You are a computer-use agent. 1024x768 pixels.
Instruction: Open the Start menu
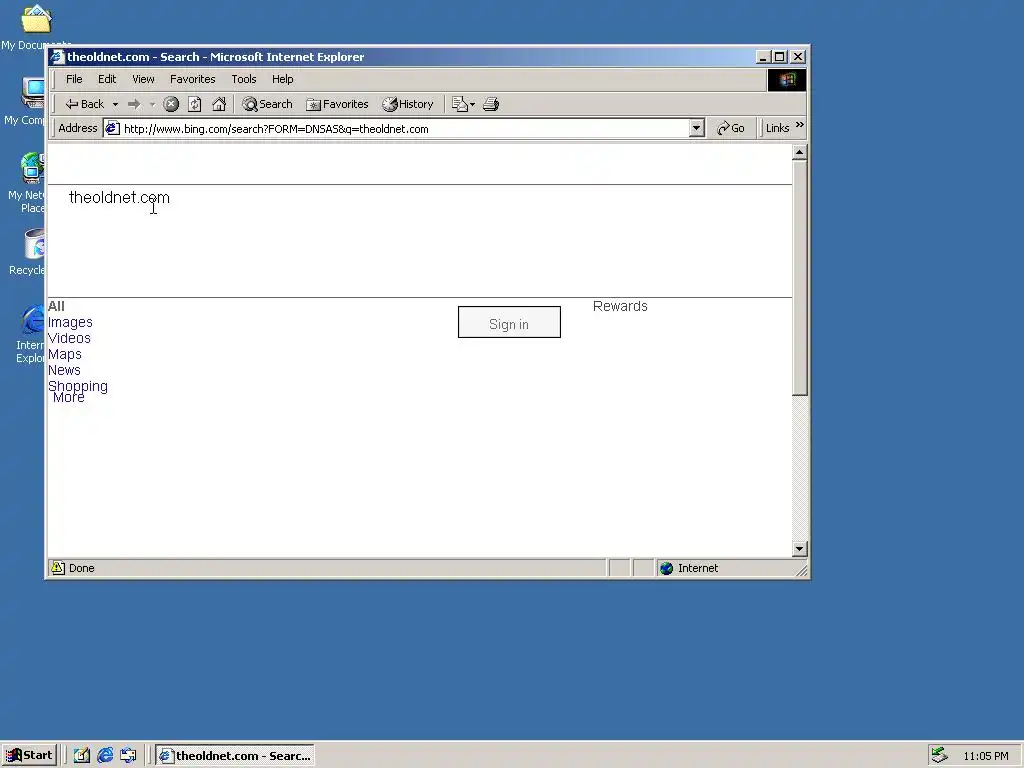tap(29, 756)
